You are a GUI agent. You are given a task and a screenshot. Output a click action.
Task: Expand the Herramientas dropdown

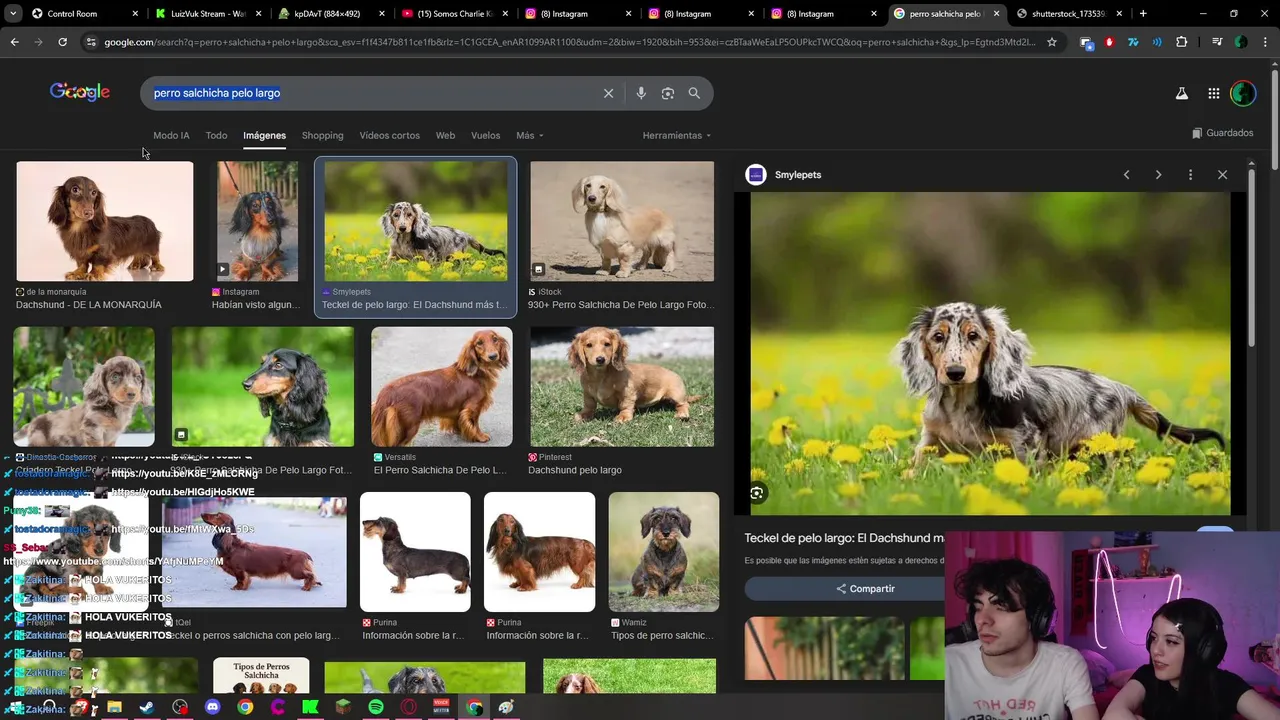(x=677, y=135)
